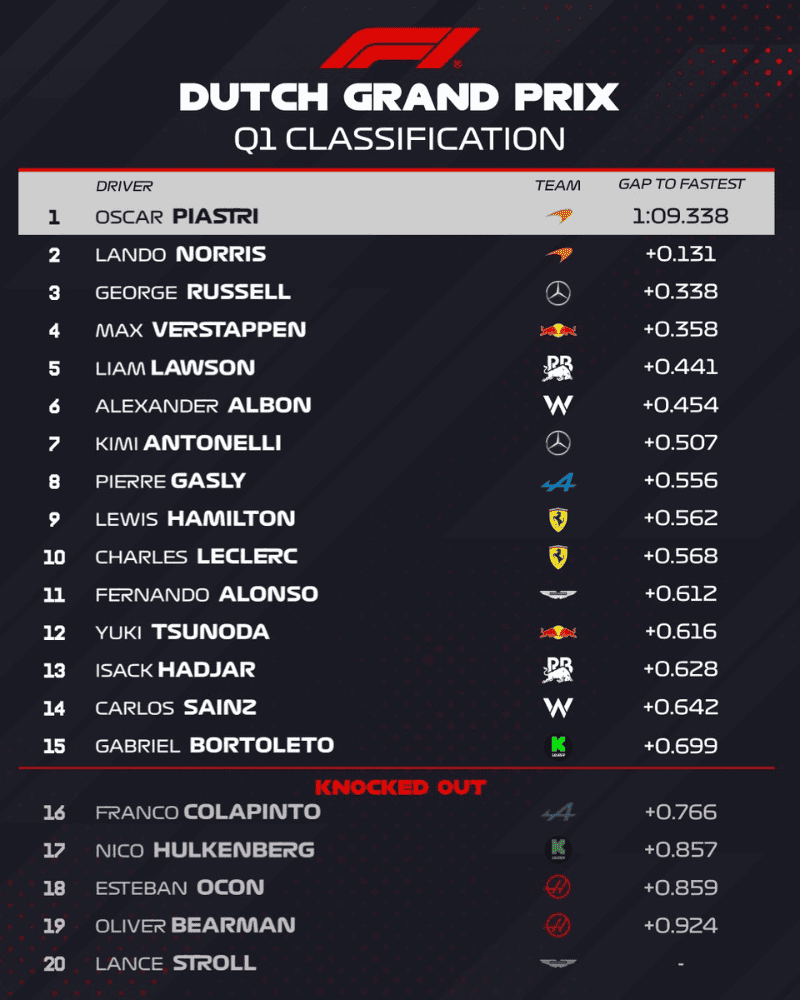Select the 1:09.338 fastest lap time
The width and height of the screenshot is (800, 1000).
[681, 216]
